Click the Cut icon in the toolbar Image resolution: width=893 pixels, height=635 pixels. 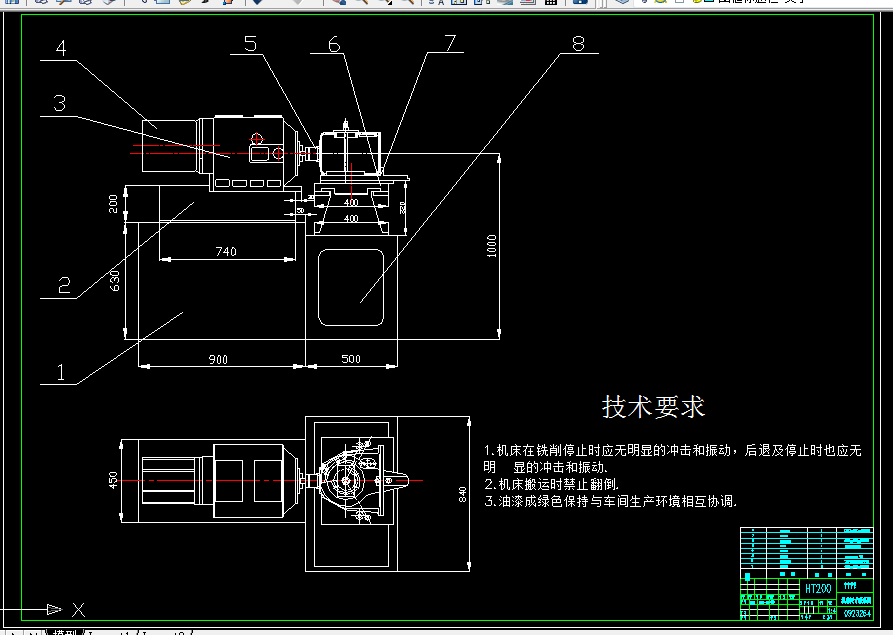[x=143, y=5]
